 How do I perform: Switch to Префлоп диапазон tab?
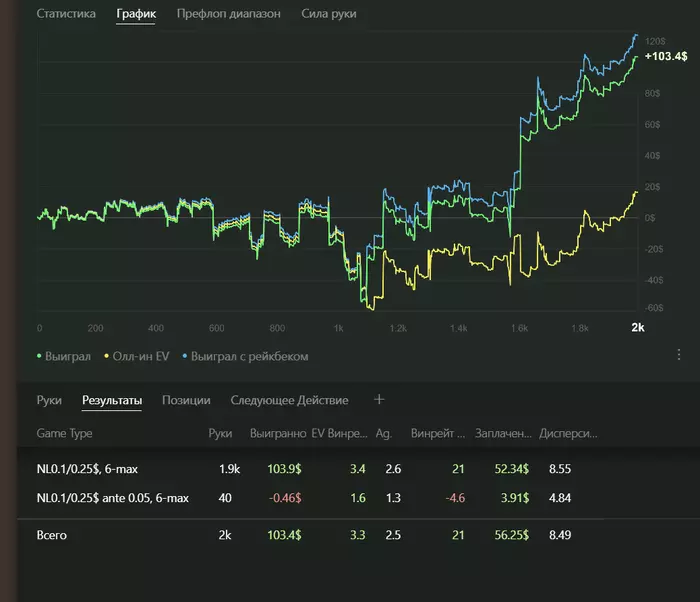click(x=229, y=14)
